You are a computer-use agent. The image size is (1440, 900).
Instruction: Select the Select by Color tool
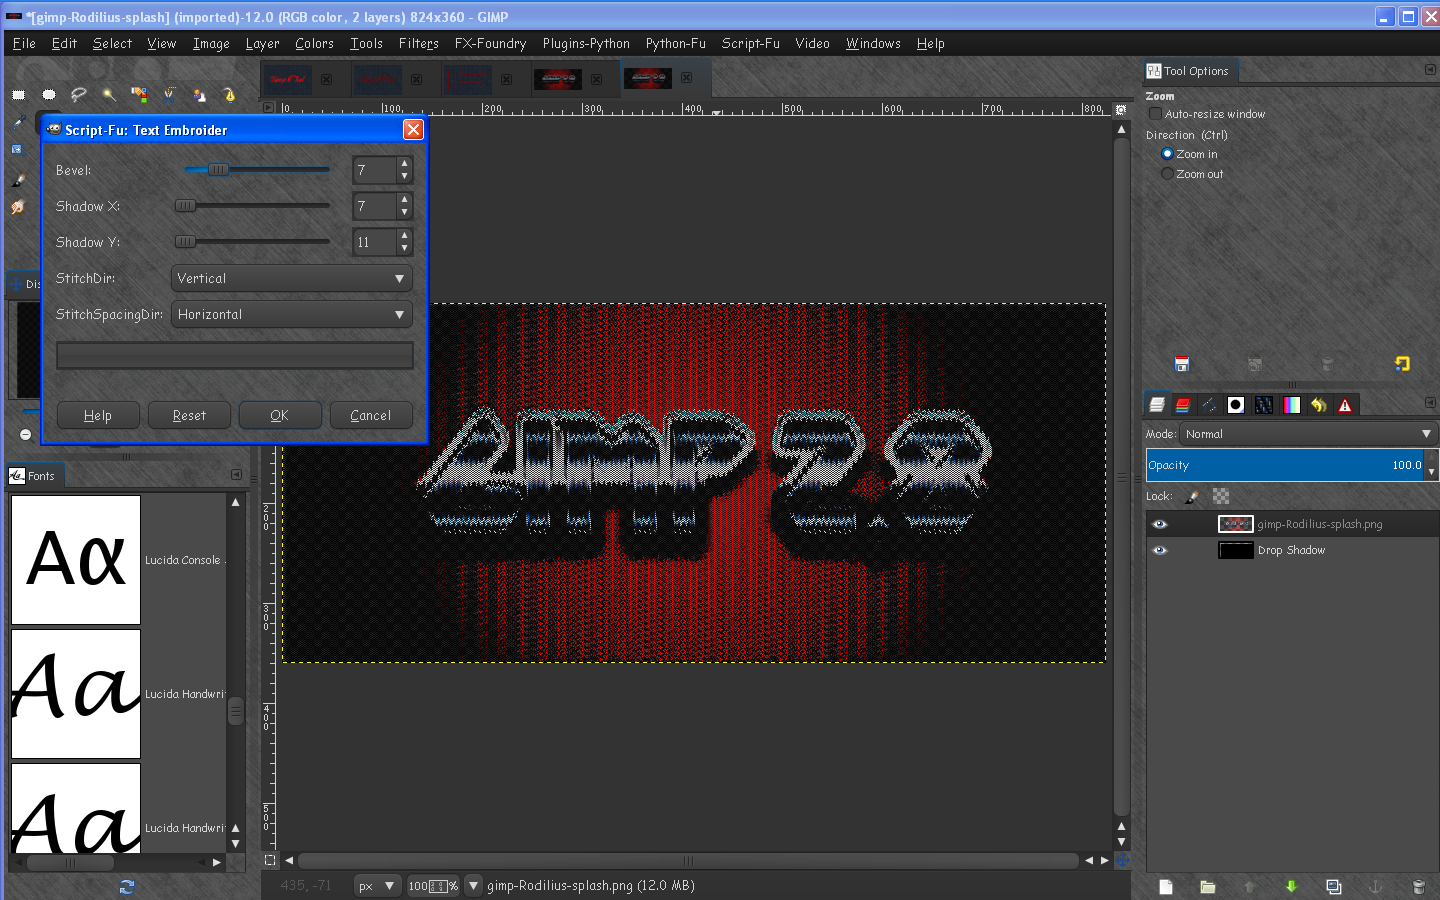tap(139, 95)
